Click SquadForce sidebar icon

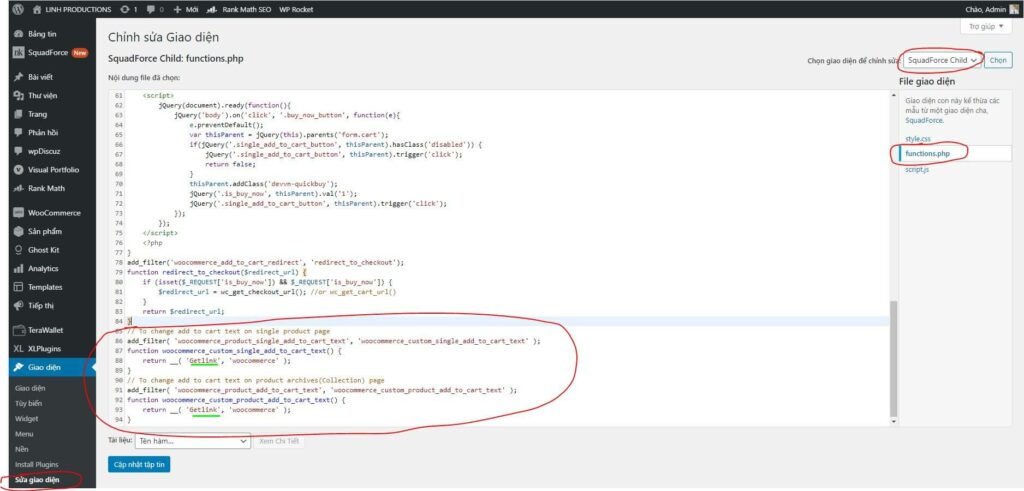(19, 53)
